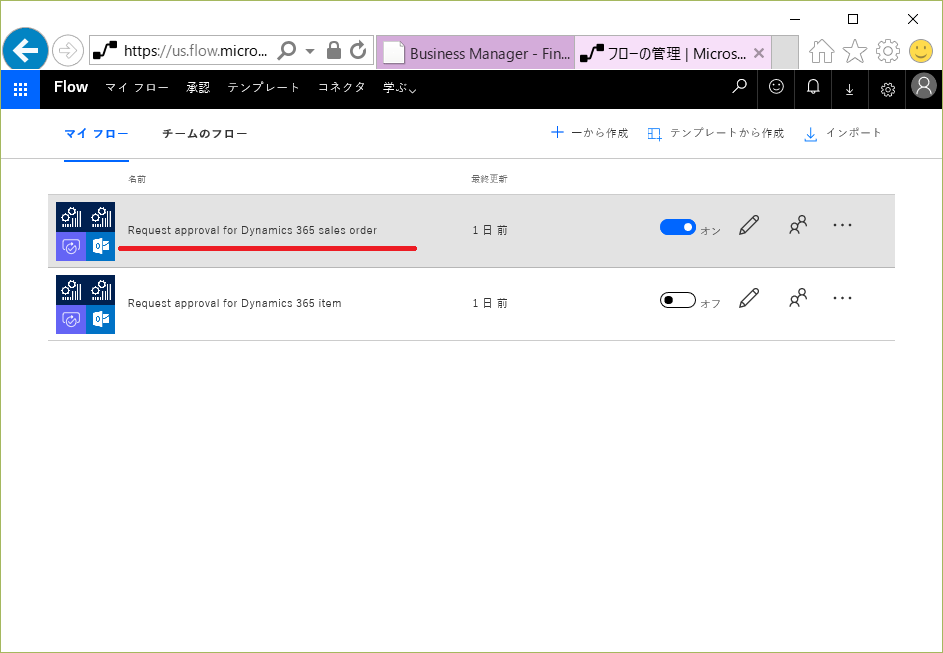Viewport: 943px width, 653px height.
Task: Open a new browser tab button
Action: coord(785,53)
